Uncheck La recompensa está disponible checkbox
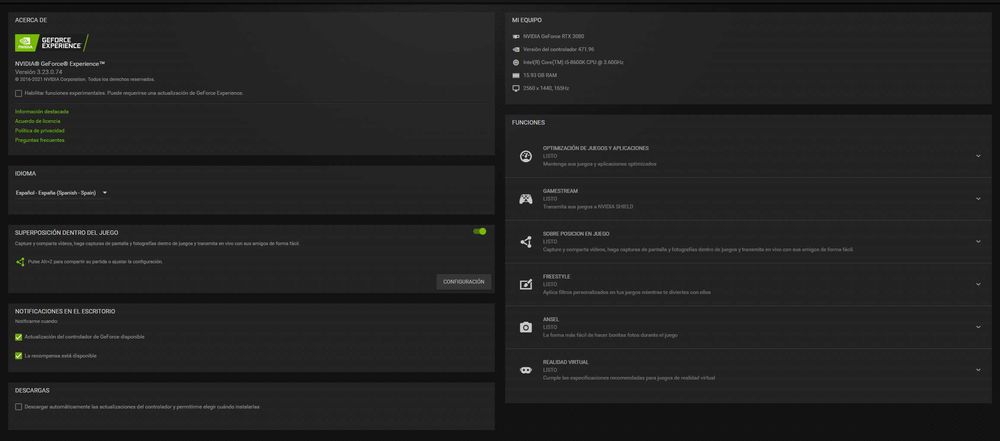The width and height of the screenshot is (1000, 441). (x=18, y=356)
